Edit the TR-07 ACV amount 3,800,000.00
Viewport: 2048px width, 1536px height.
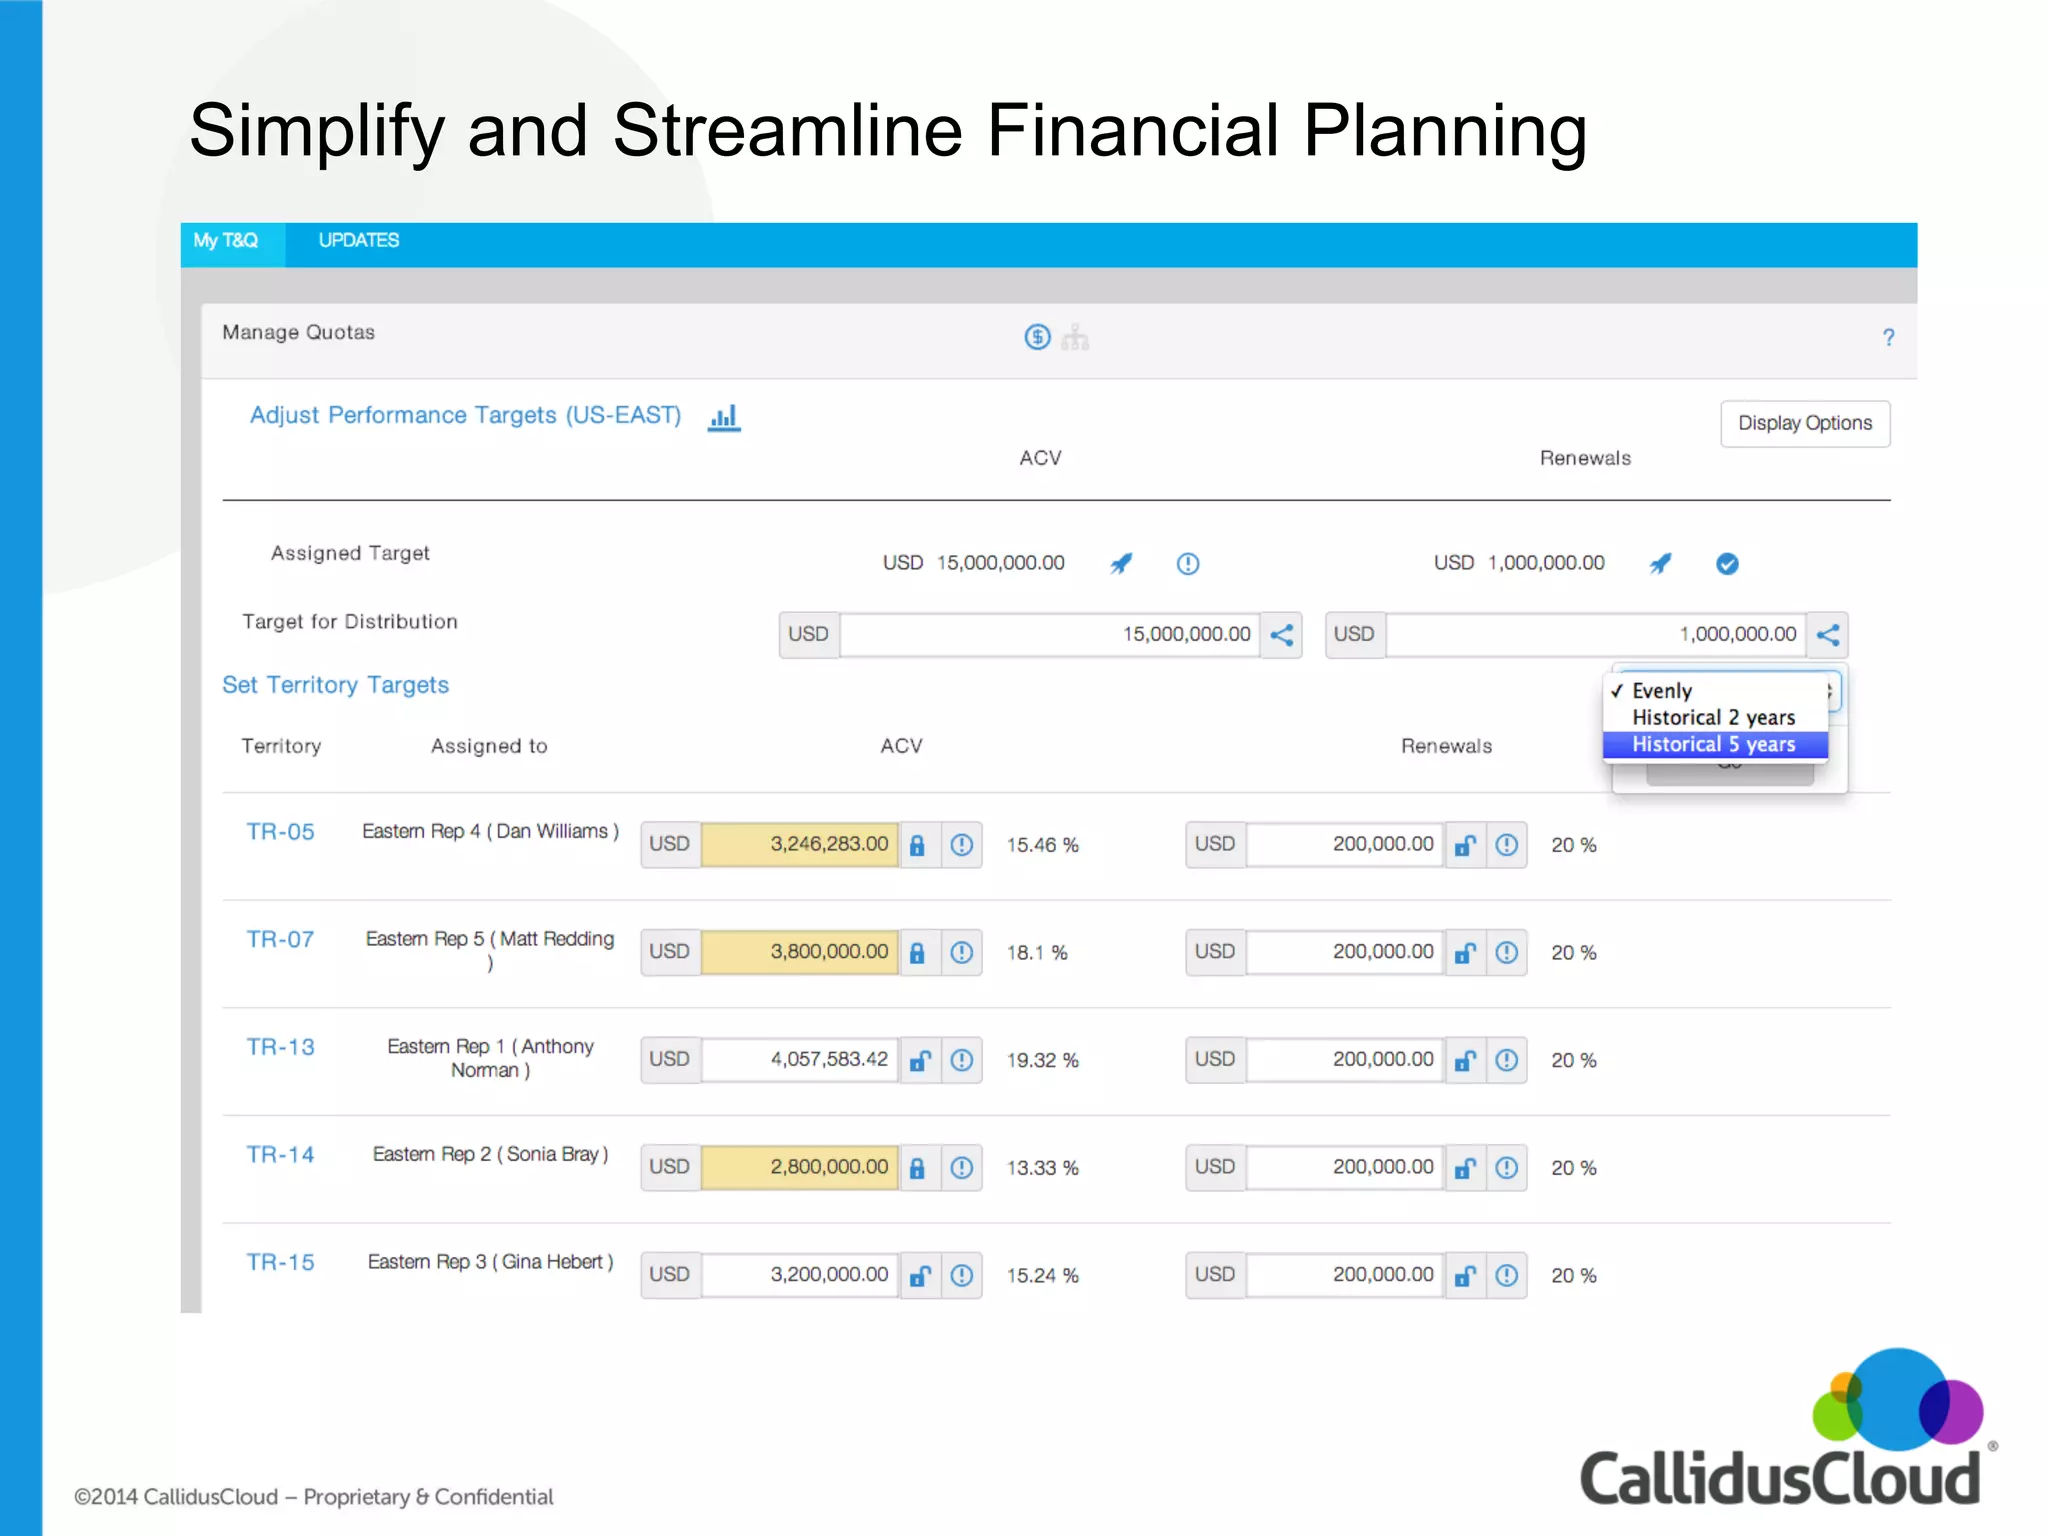point(800,952)
